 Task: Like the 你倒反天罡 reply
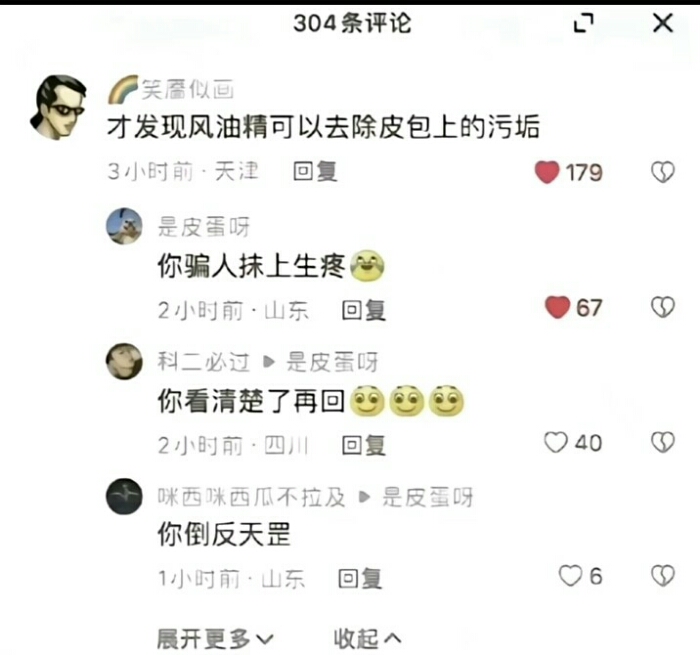click(571, 576)
